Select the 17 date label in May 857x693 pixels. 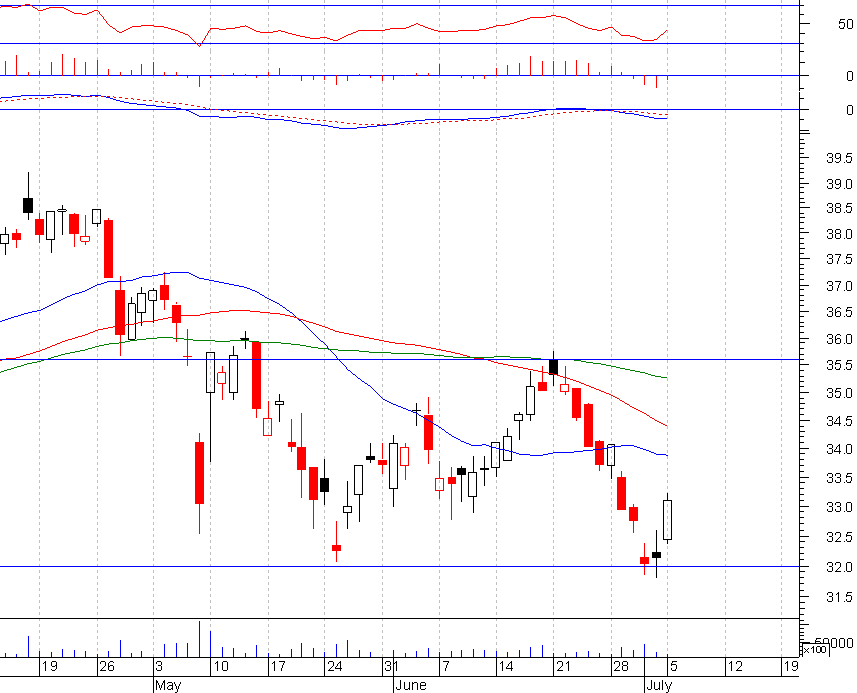click(x=278, y=667)
